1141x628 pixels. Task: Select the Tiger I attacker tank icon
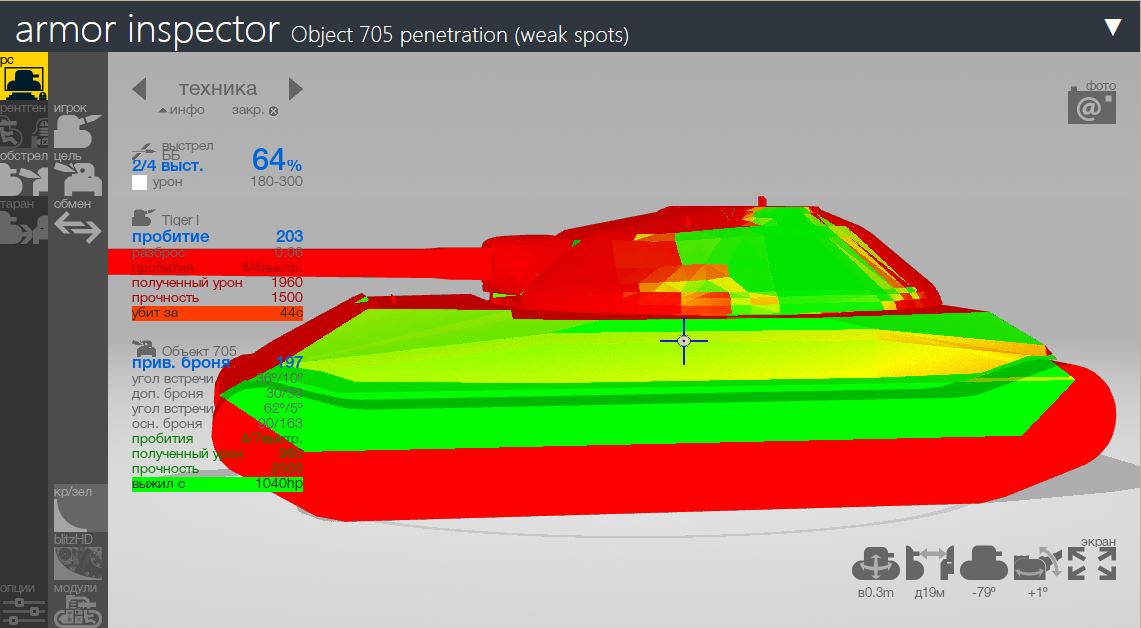(143, 218)
